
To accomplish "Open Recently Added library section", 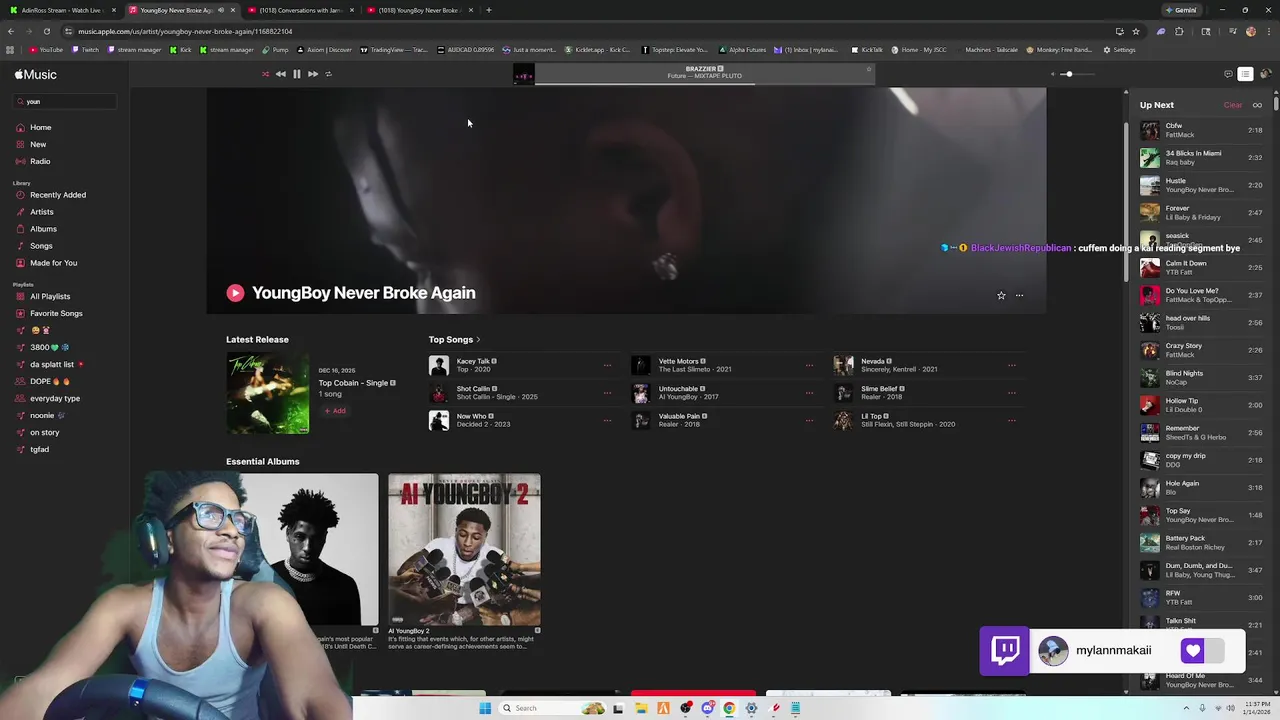I will (58, 195).
